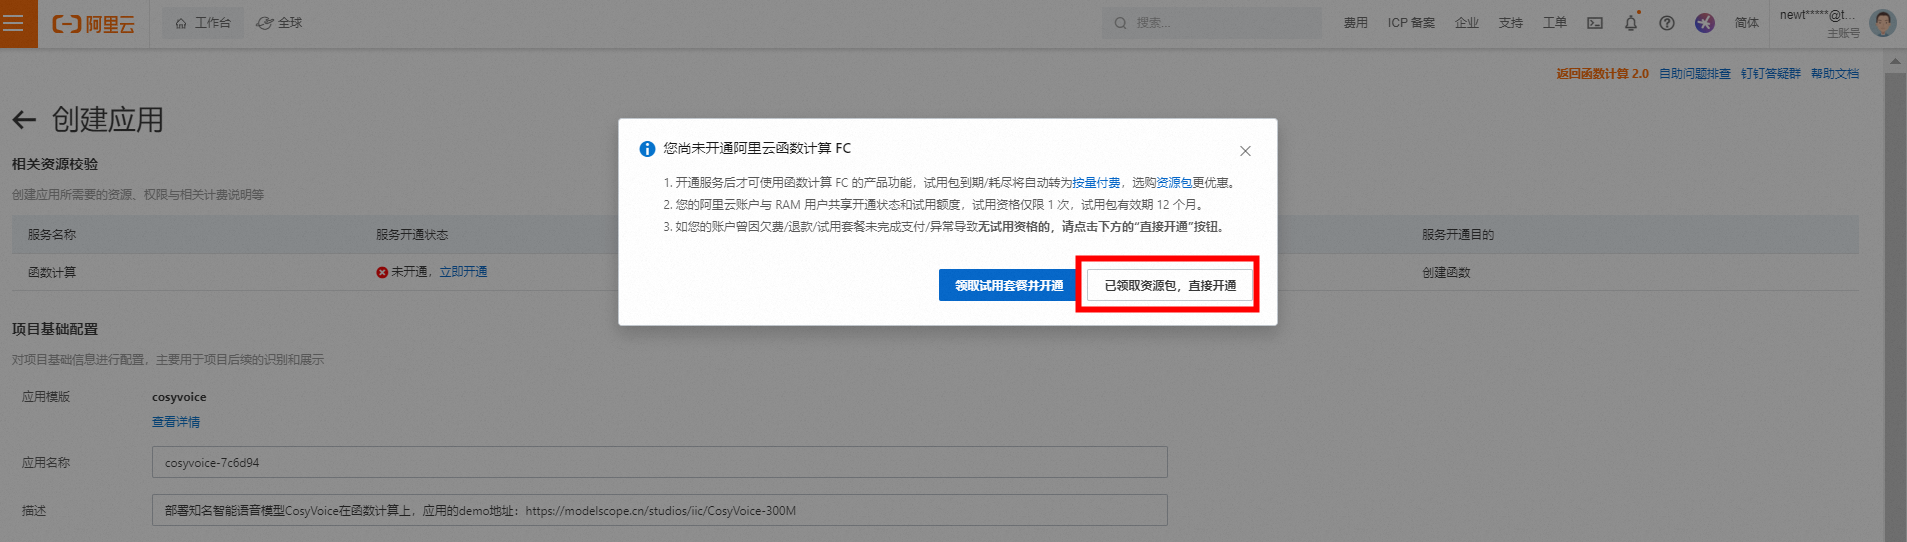Open the 企业 menu
The width and height of the screenshot is (1907, 542).
pyautogui.click(x=1466, y=23)
